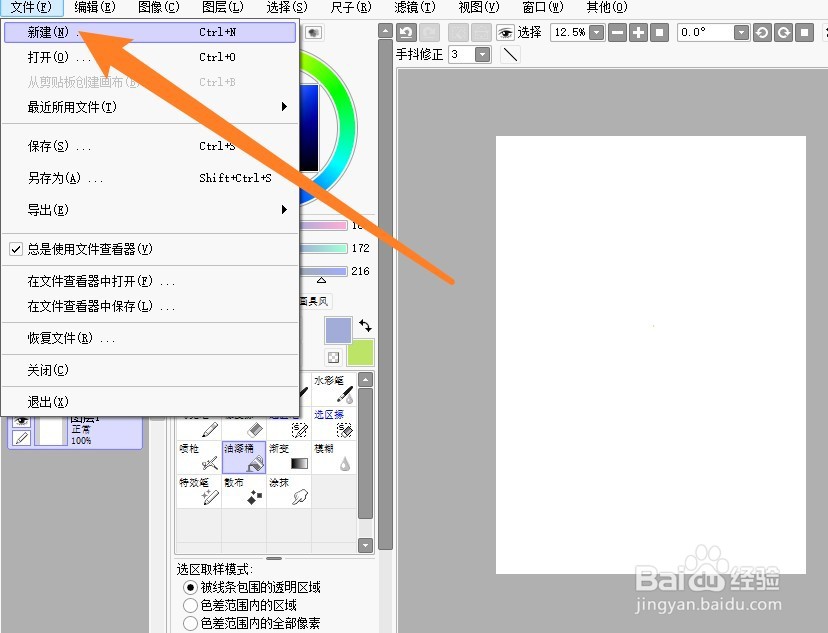Select the 水彩笔 watercolor brush tool
Image resolution: width=828 pixels, height=633 pixels.
click(x=334, y=389)
